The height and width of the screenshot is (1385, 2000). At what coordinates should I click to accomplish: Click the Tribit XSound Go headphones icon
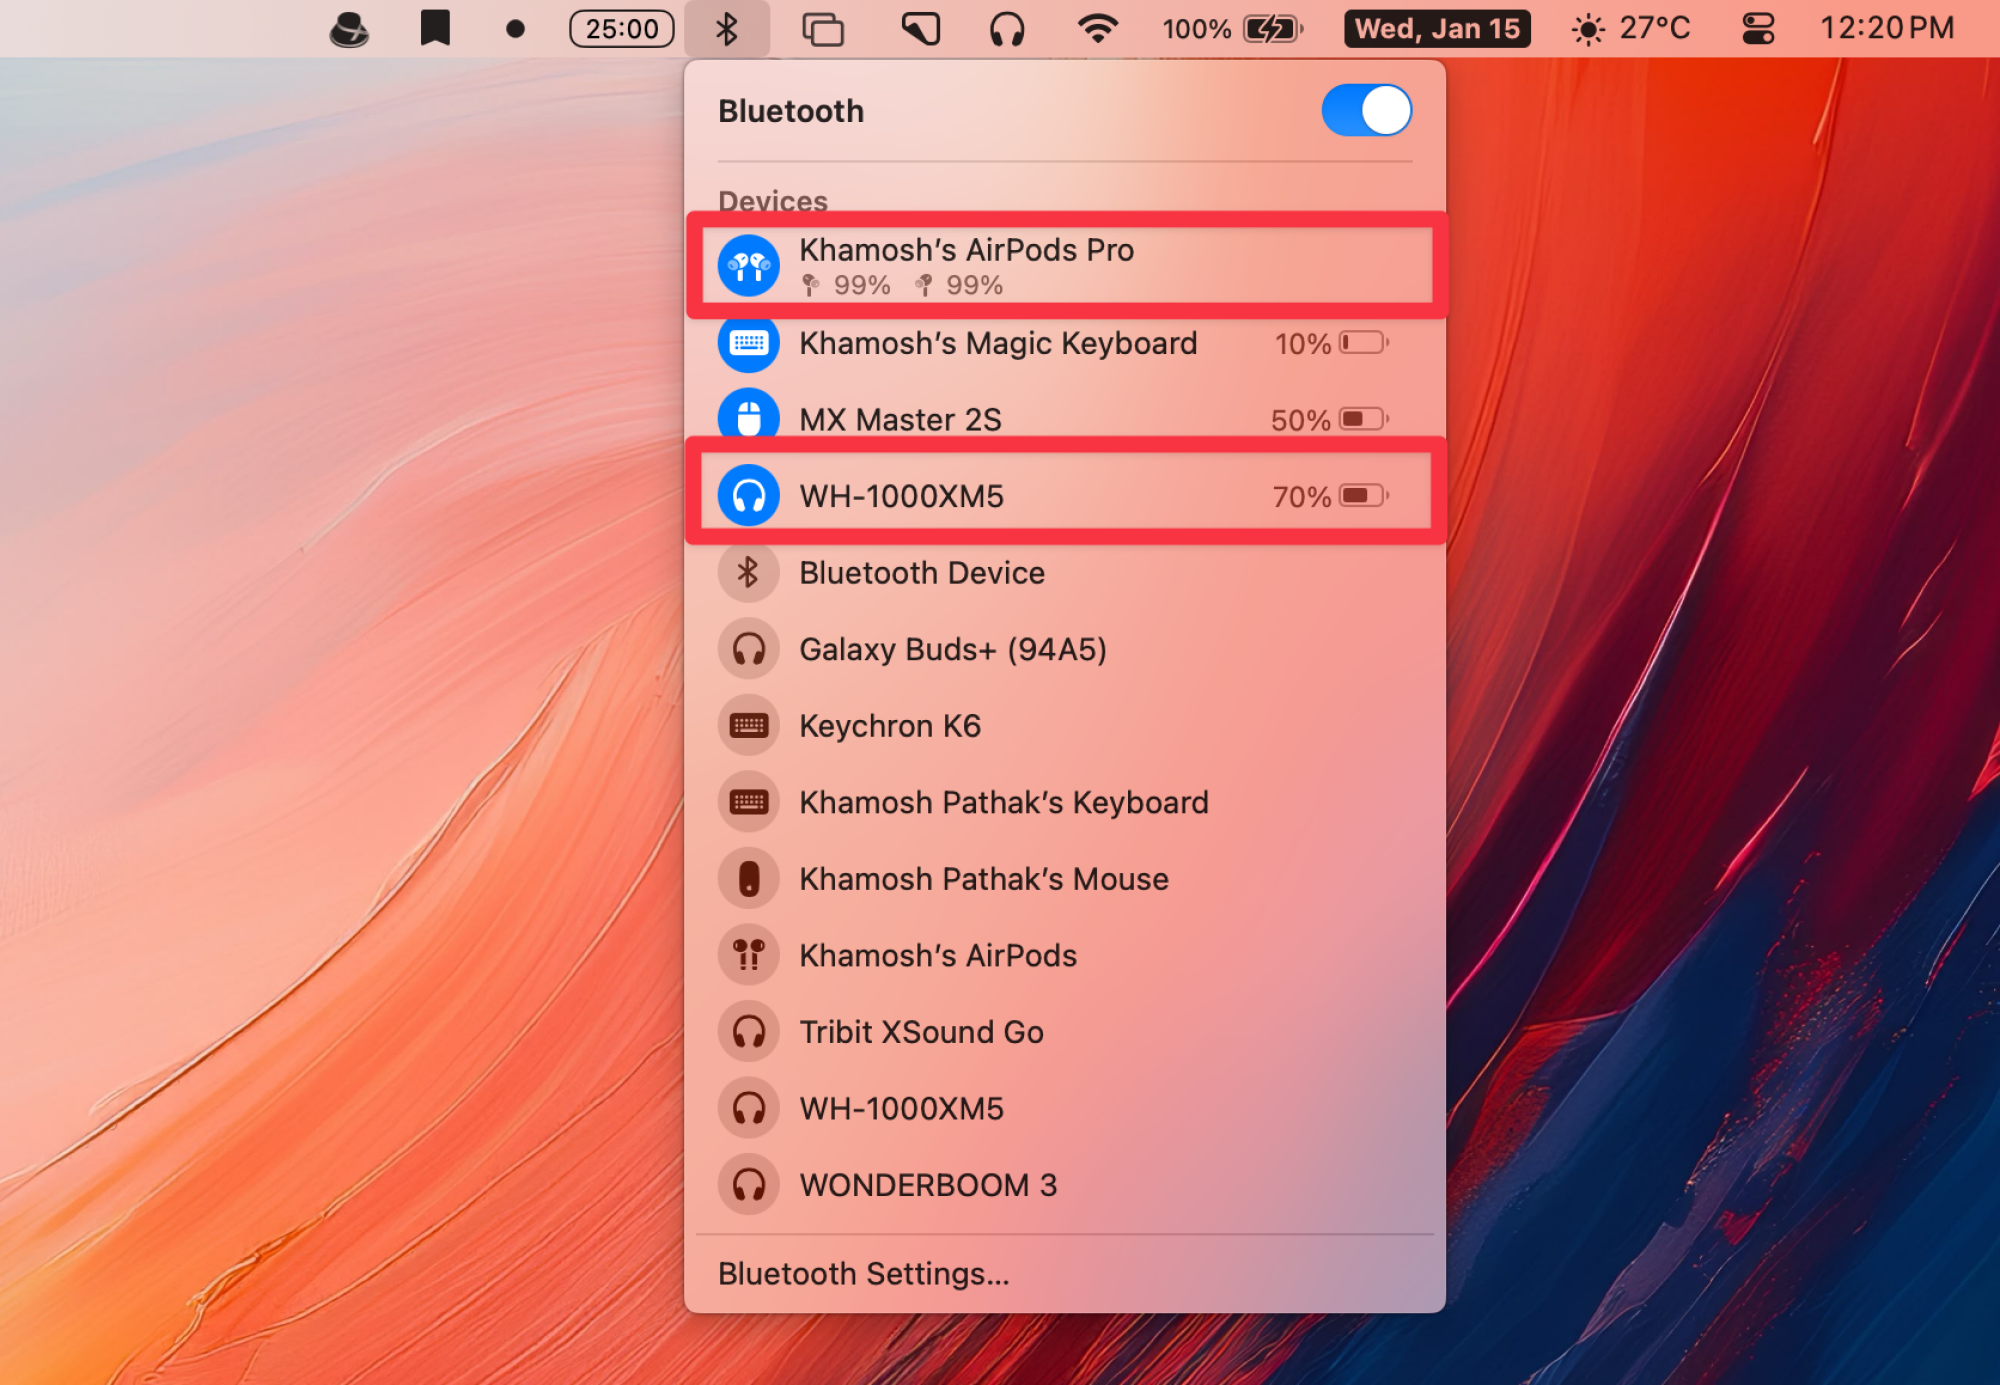pos(748,1032)
